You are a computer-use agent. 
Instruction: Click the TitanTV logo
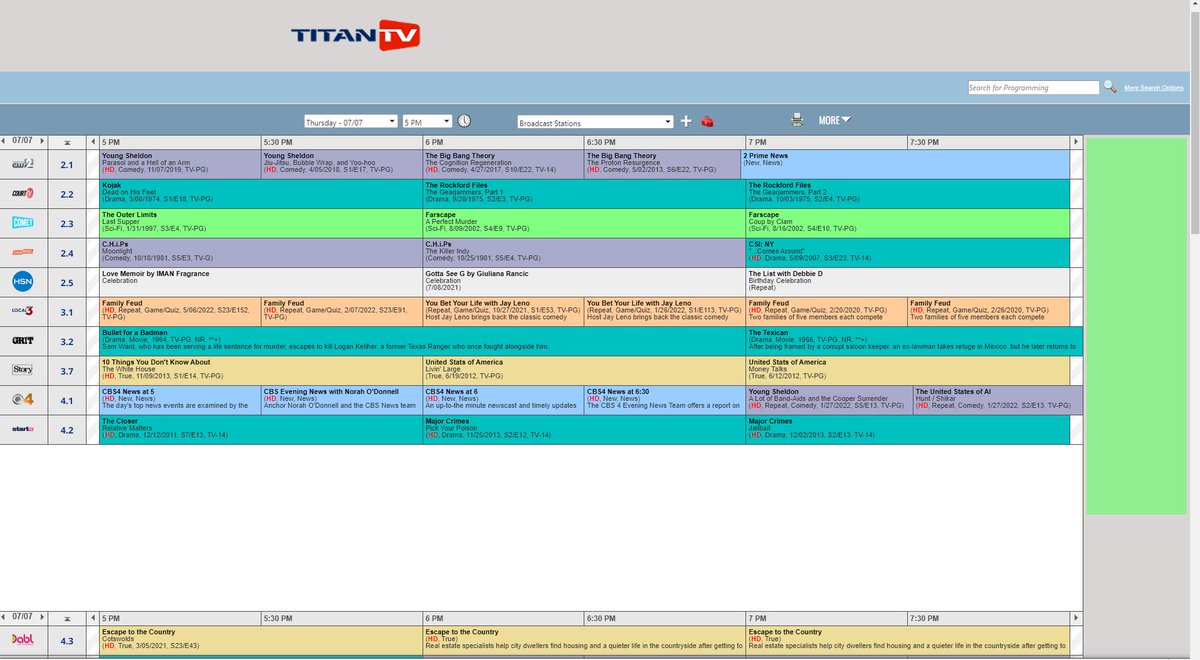point(355,35)
